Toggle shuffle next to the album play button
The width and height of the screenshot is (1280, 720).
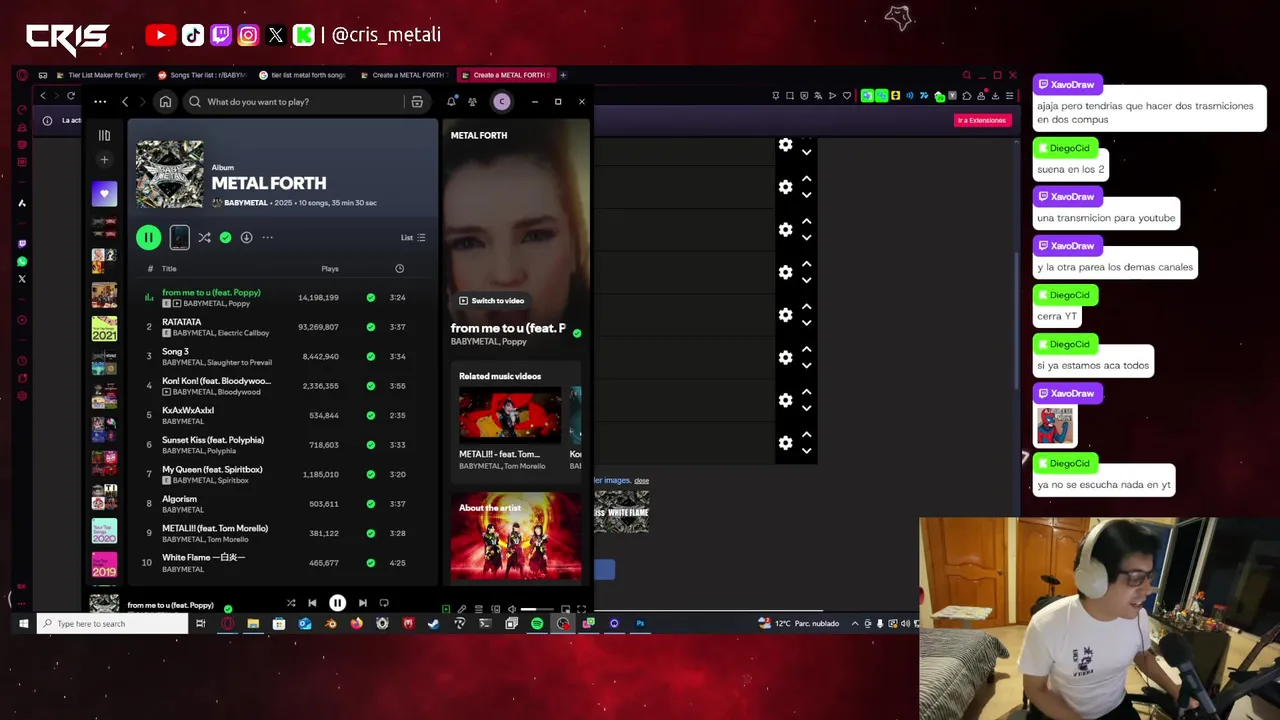pos(204,237)
